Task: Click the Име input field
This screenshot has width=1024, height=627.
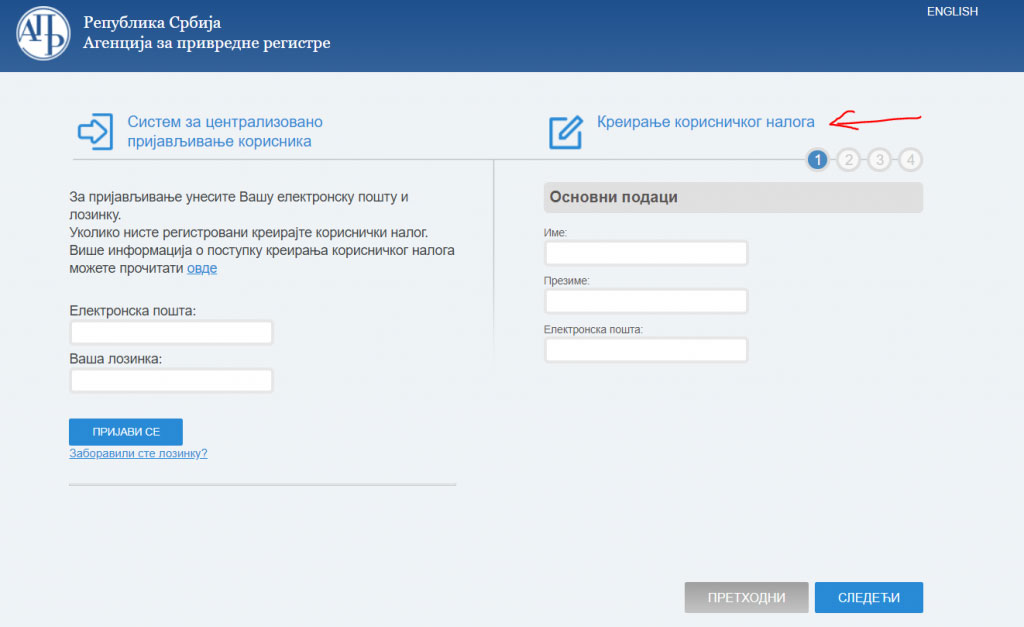Action: point(646,253)
